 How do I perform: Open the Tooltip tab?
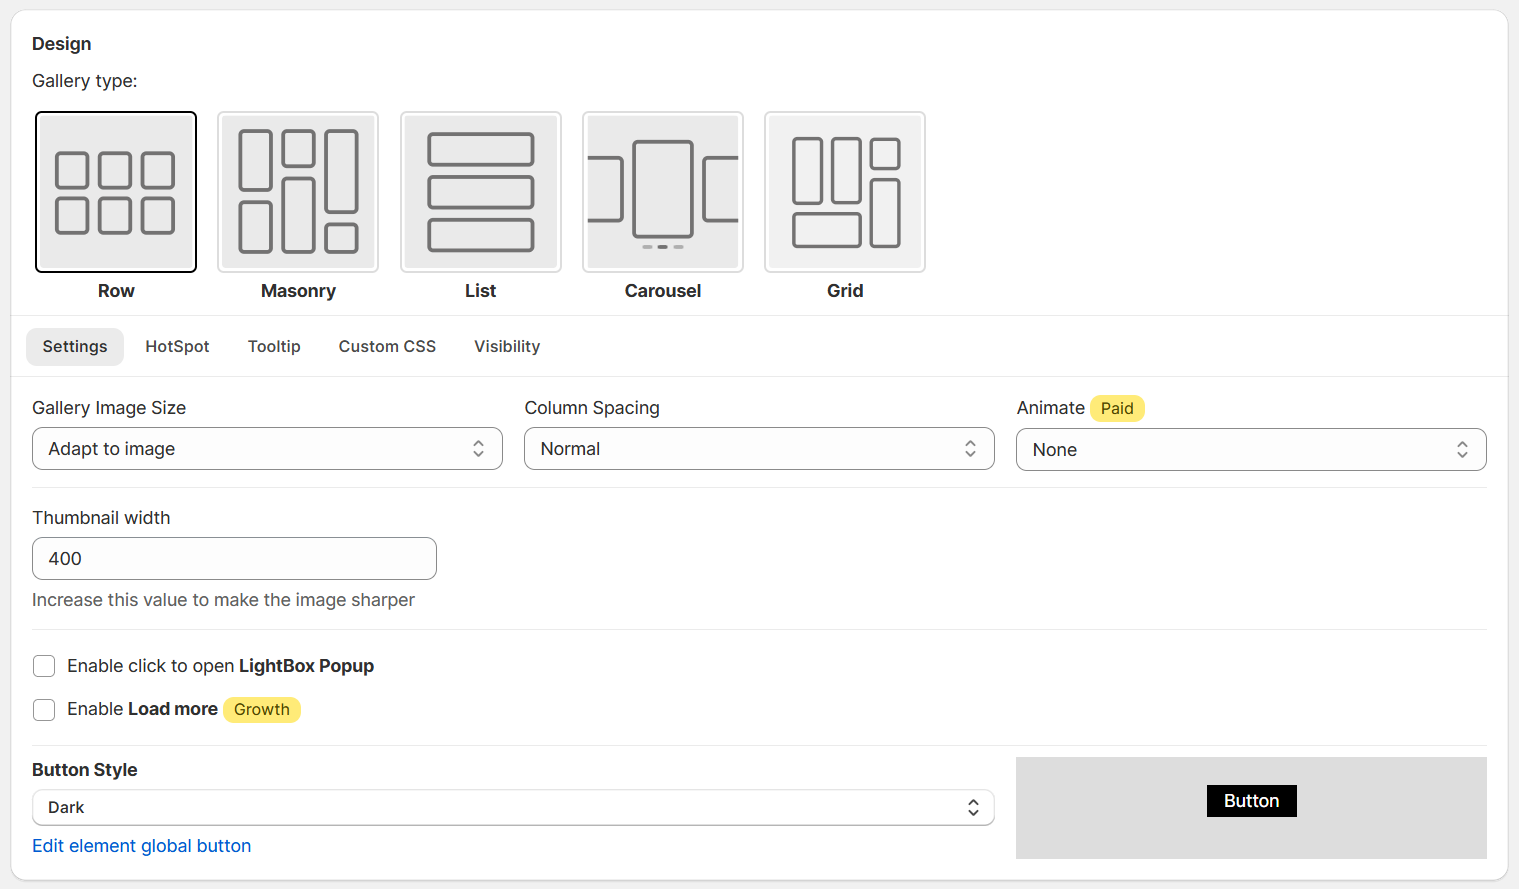(274, 347)
